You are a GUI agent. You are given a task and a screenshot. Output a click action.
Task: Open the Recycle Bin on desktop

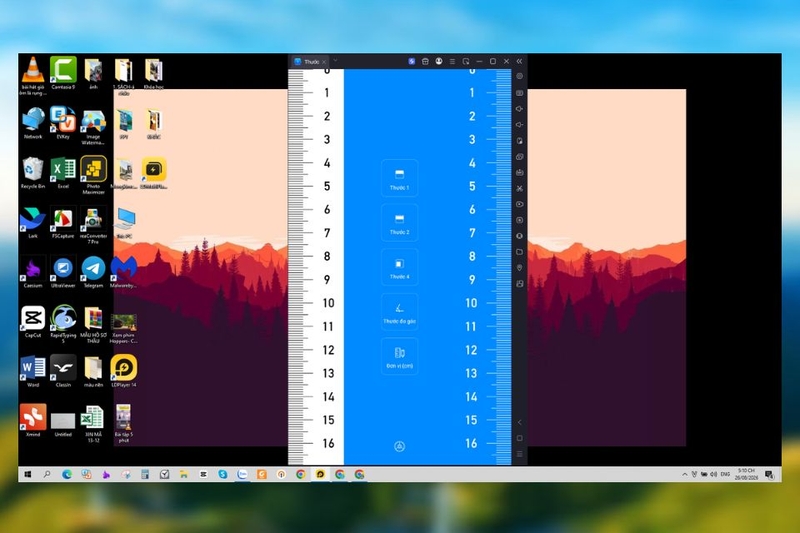(x=33, y=173)
